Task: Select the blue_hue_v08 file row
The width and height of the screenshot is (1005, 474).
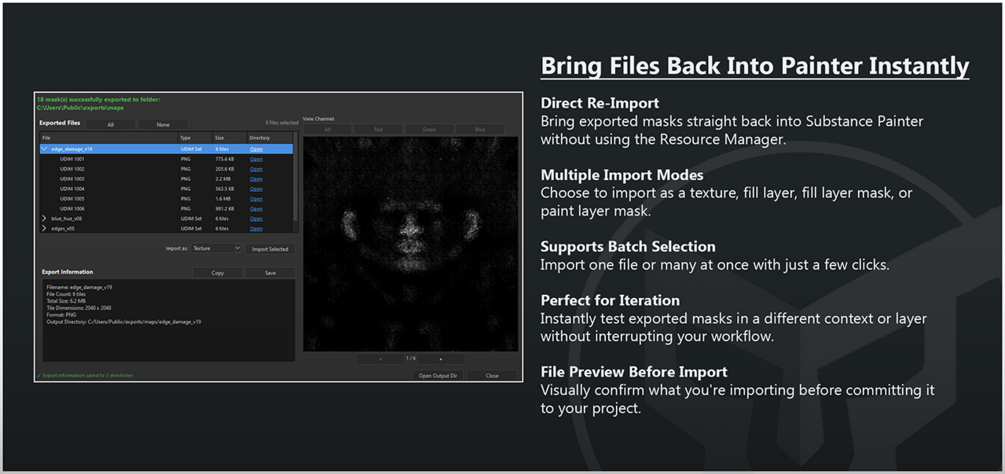Action: point(166,218)
